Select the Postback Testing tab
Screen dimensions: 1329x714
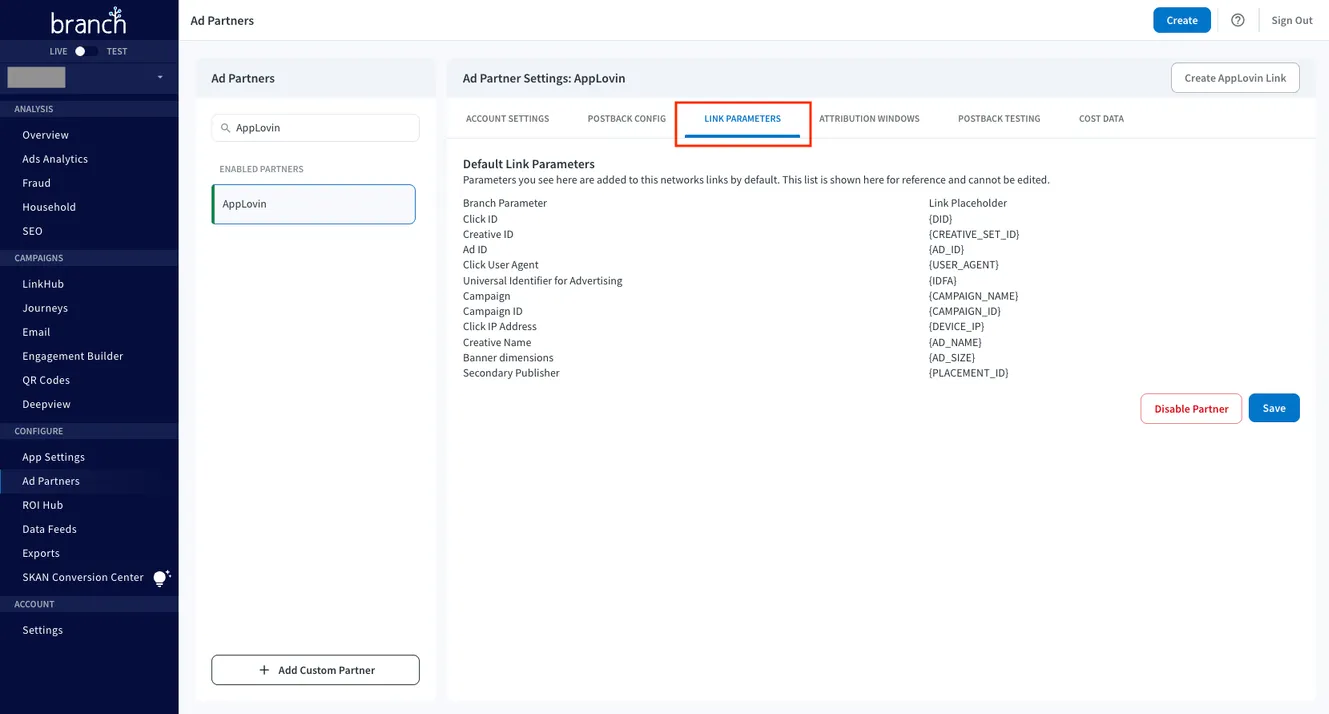[998, 118]
